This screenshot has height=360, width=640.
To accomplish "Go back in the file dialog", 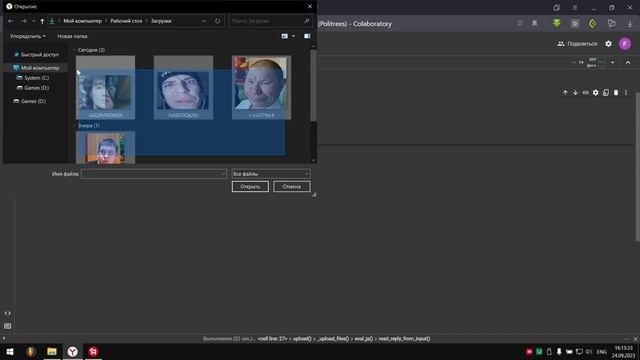I will click(x=11, y=21).
